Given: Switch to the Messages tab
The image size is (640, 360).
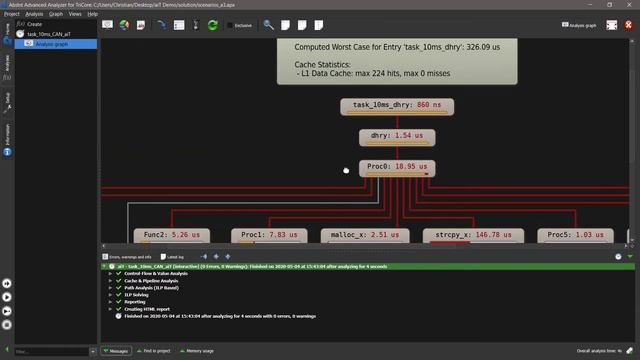Looking at the screenshot, I should (x=116, y=351).
